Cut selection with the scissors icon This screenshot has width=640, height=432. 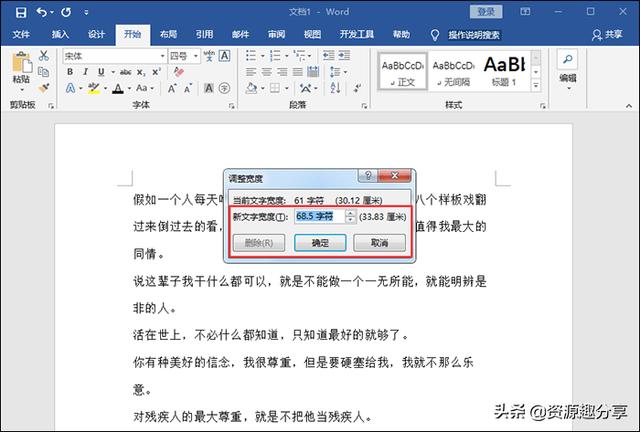point(44,56)
